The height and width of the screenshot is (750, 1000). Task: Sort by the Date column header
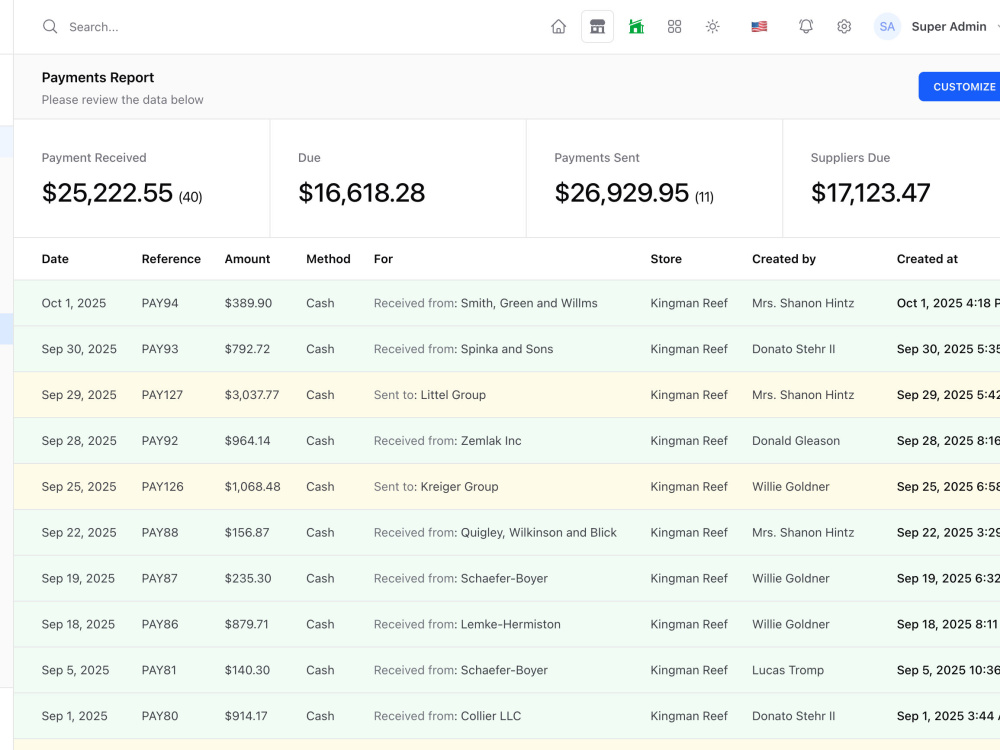55,259
